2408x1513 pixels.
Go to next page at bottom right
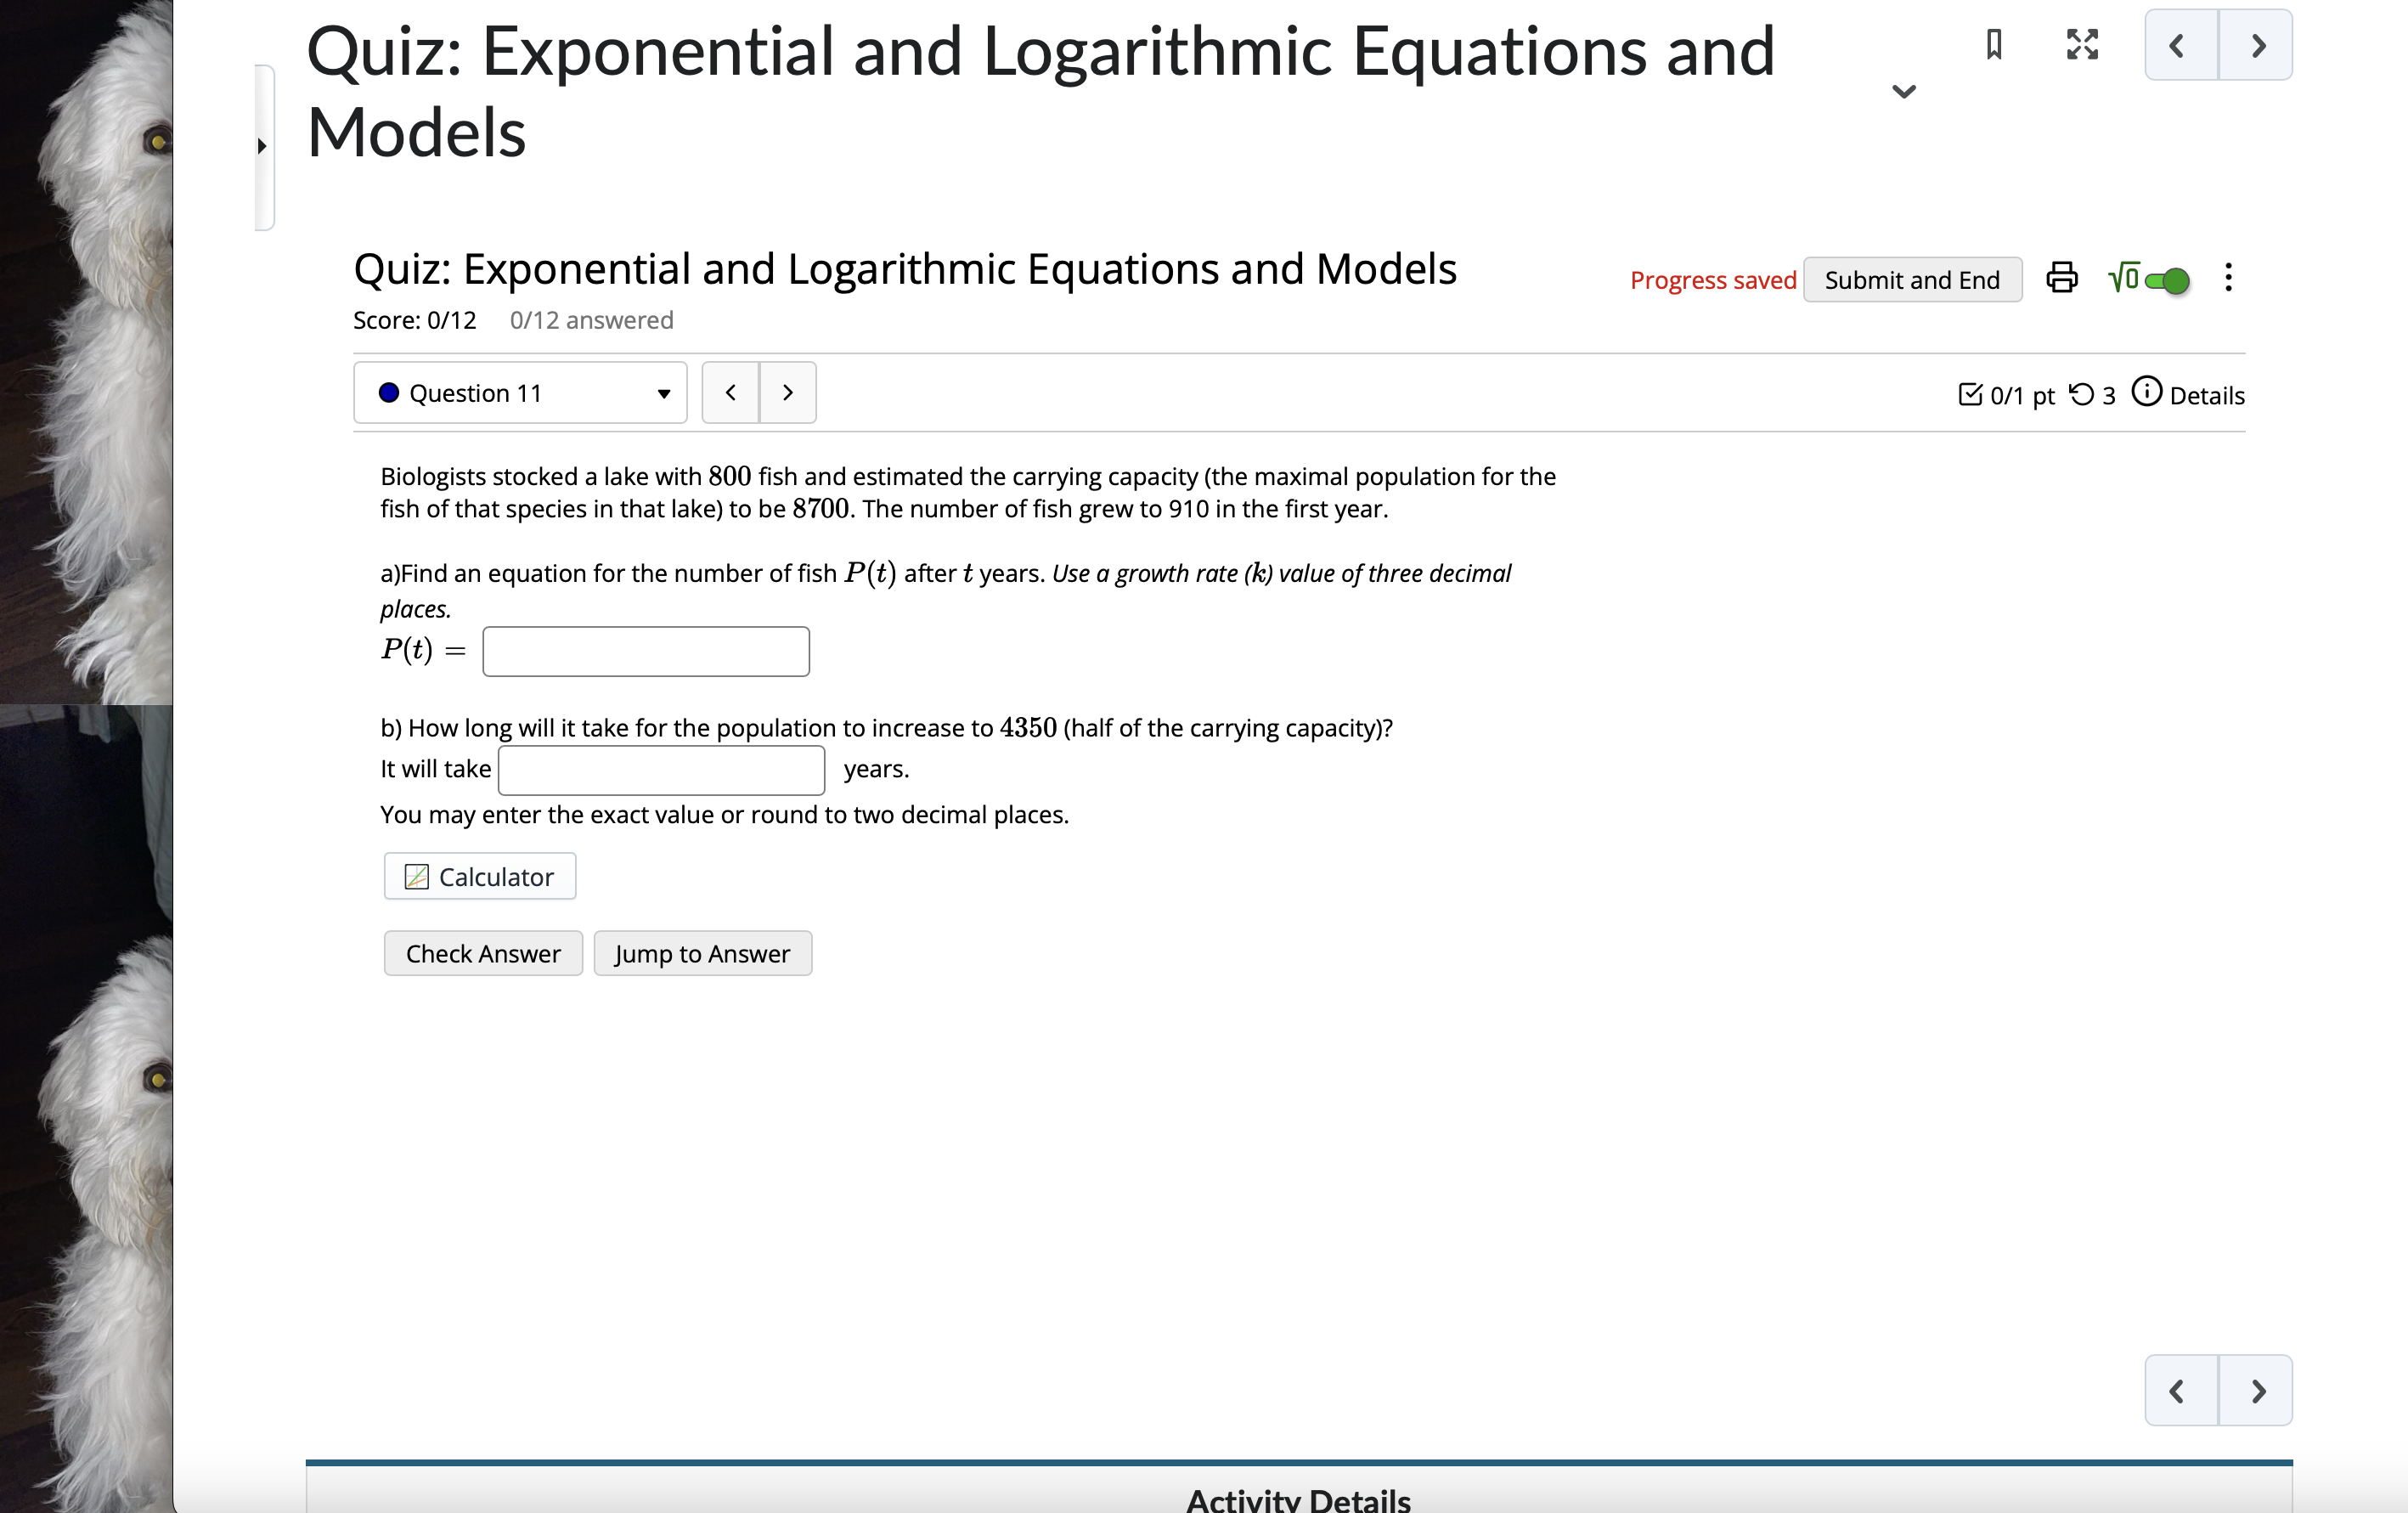(x=2256, y=1391)
